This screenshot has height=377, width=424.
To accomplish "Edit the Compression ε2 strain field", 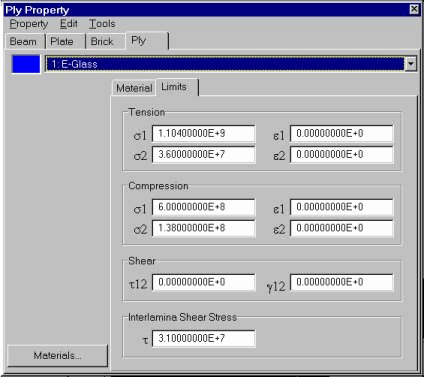I will (342, 228).
